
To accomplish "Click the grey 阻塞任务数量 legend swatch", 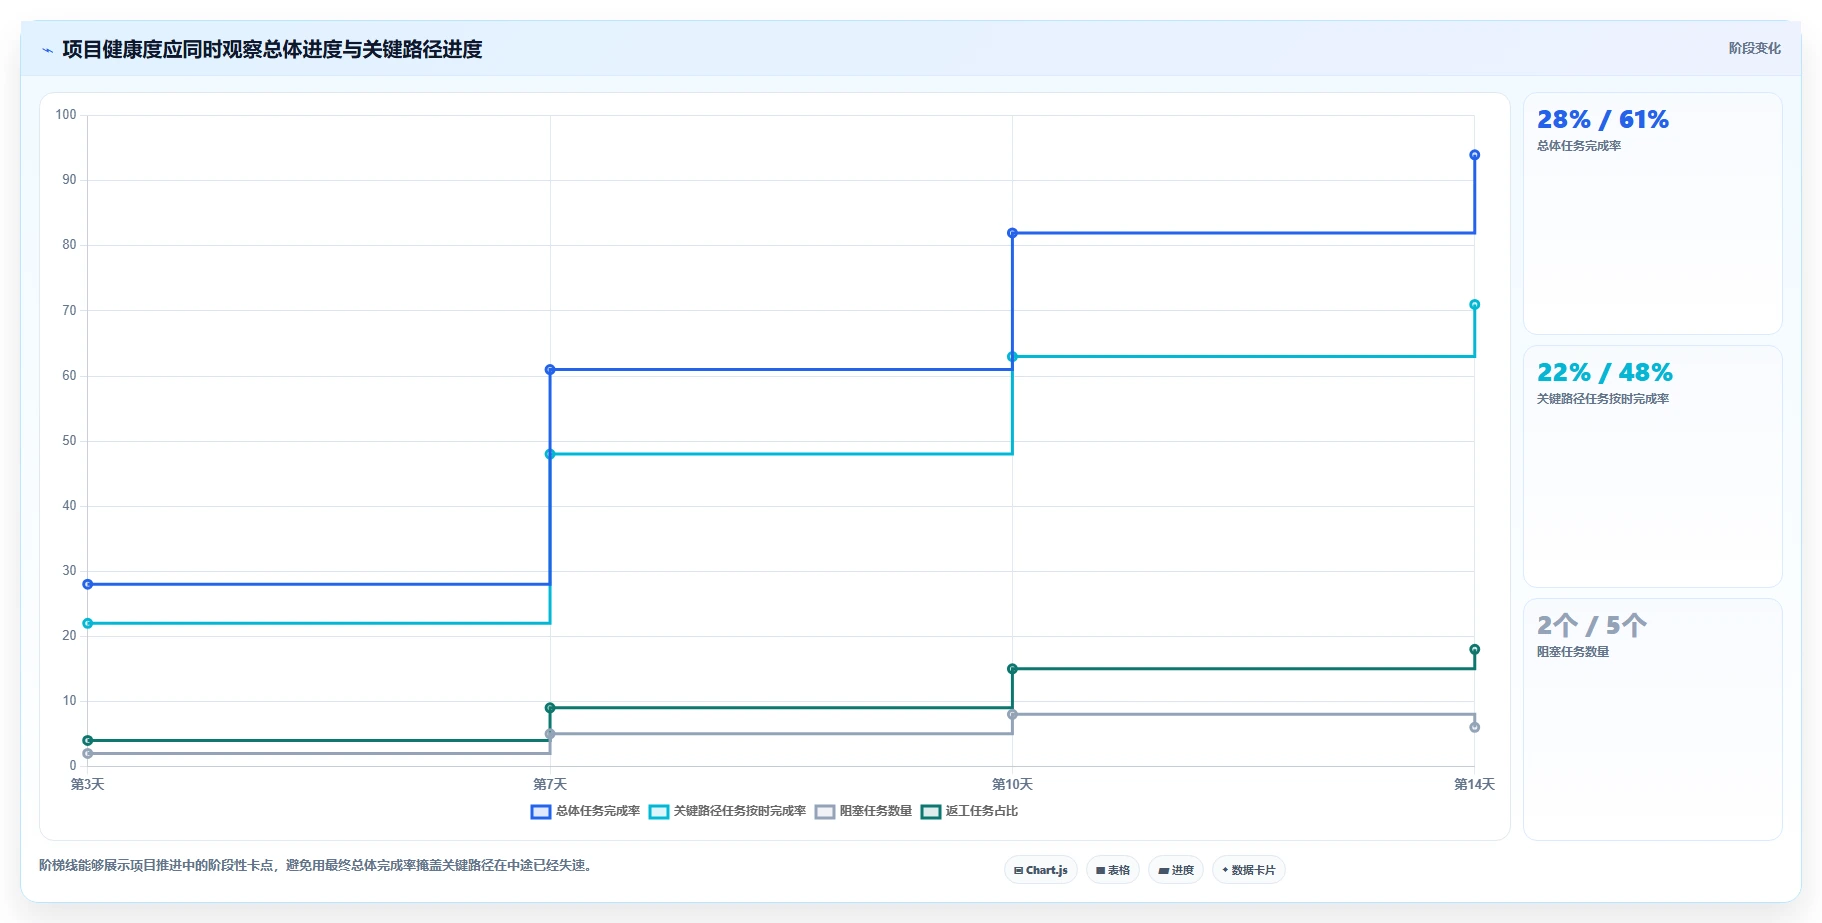I will (x=825, y=811).
